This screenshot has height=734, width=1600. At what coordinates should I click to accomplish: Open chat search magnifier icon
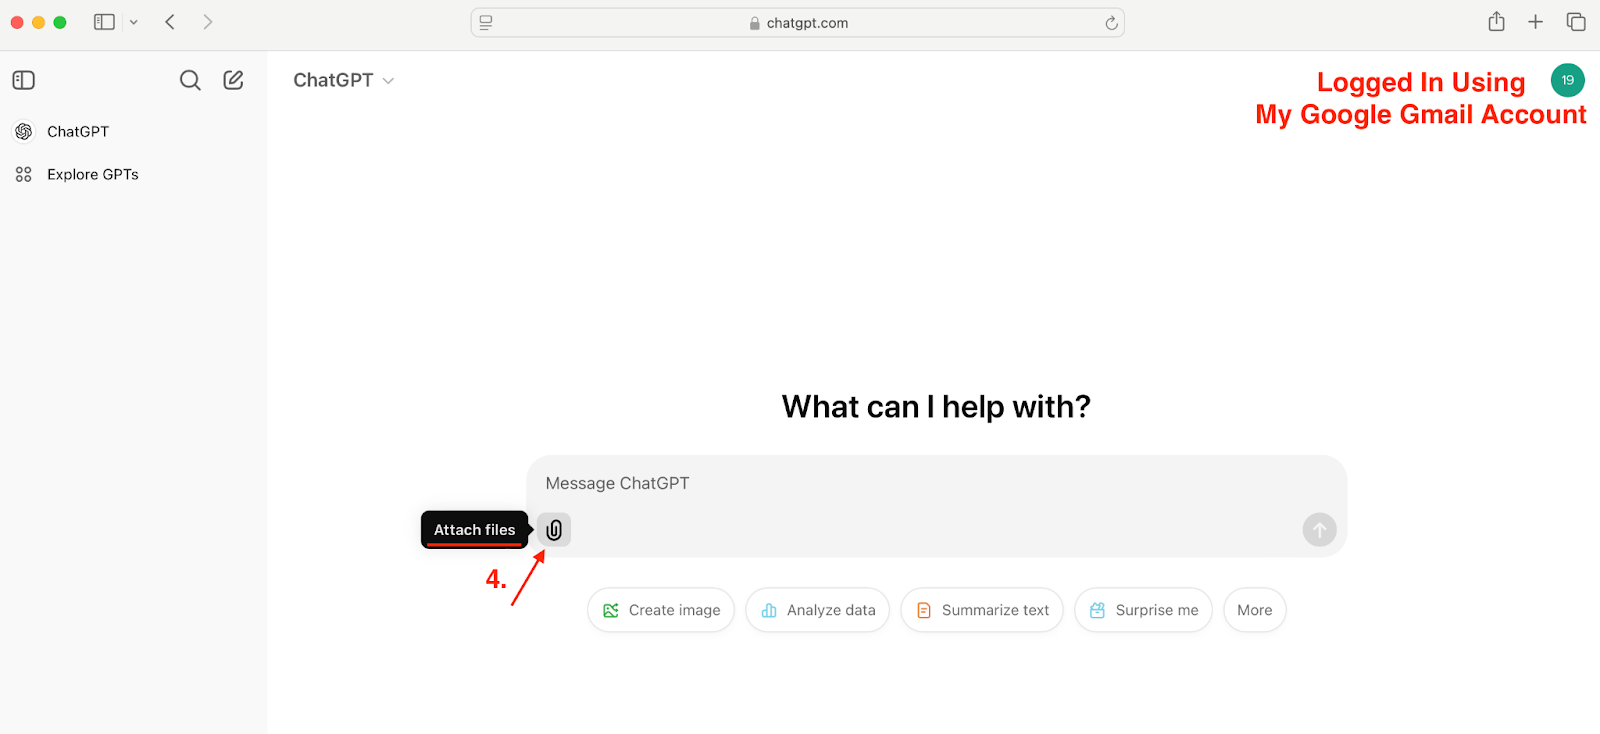(x=190, y=80)
